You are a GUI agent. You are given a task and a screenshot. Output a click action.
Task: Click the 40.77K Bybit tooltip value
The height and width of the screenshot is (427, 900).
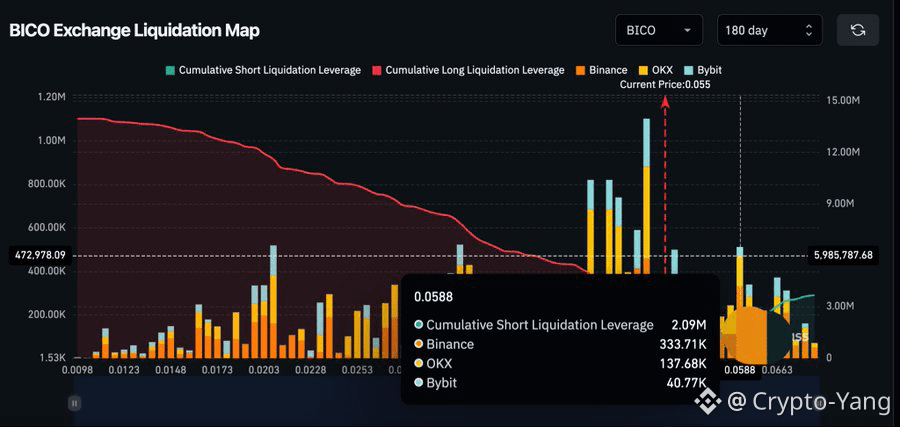pyautogui.click(x=686, y=383)
